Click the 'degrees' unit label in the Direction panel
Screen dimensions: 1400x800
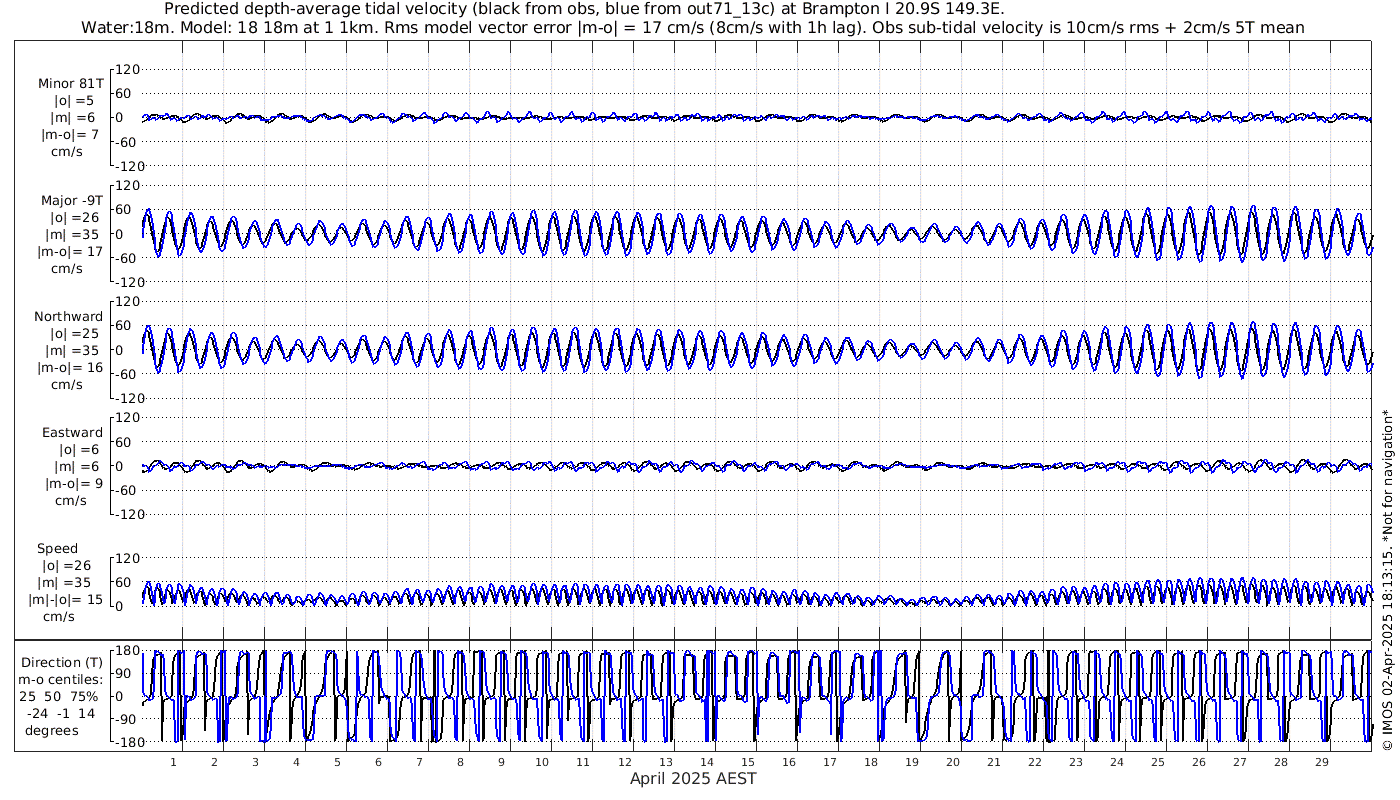tap(52, 730)
